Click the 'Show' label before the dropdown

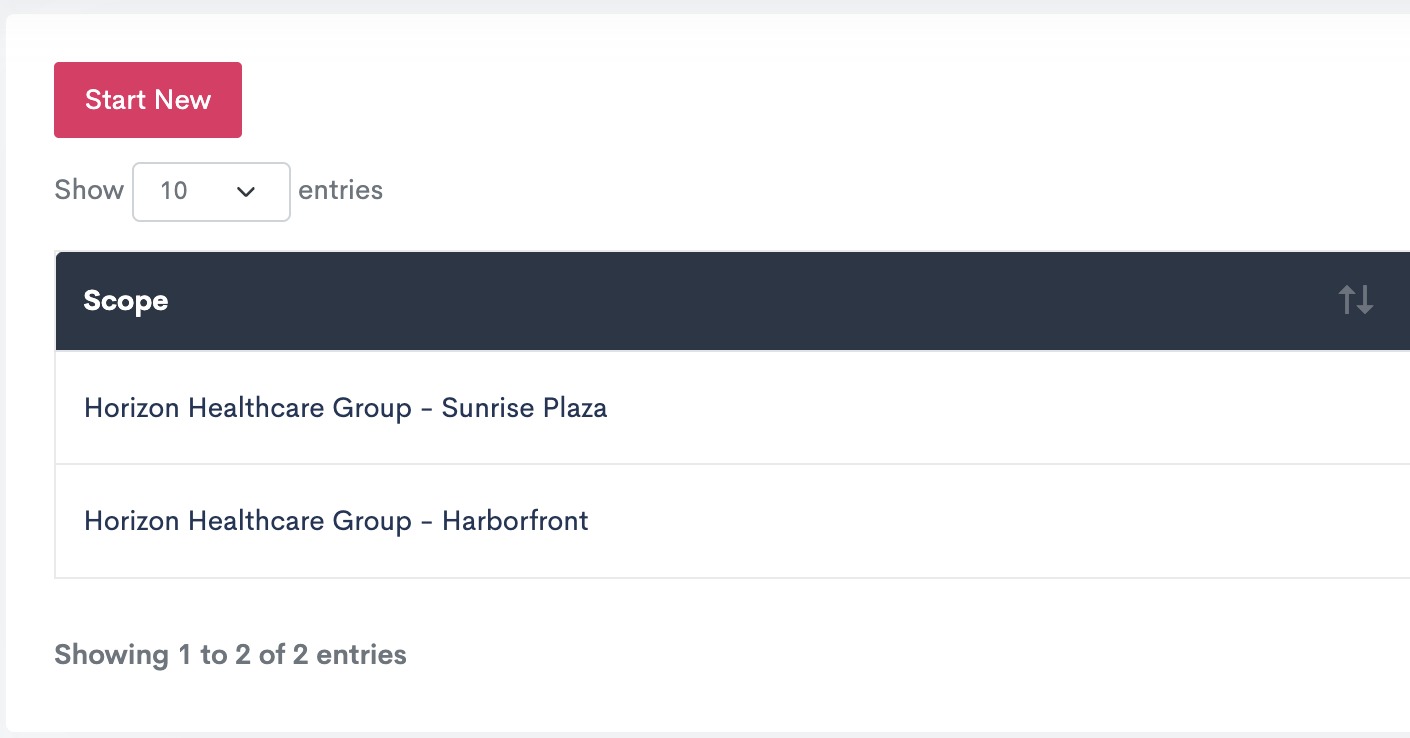[89, 190]
